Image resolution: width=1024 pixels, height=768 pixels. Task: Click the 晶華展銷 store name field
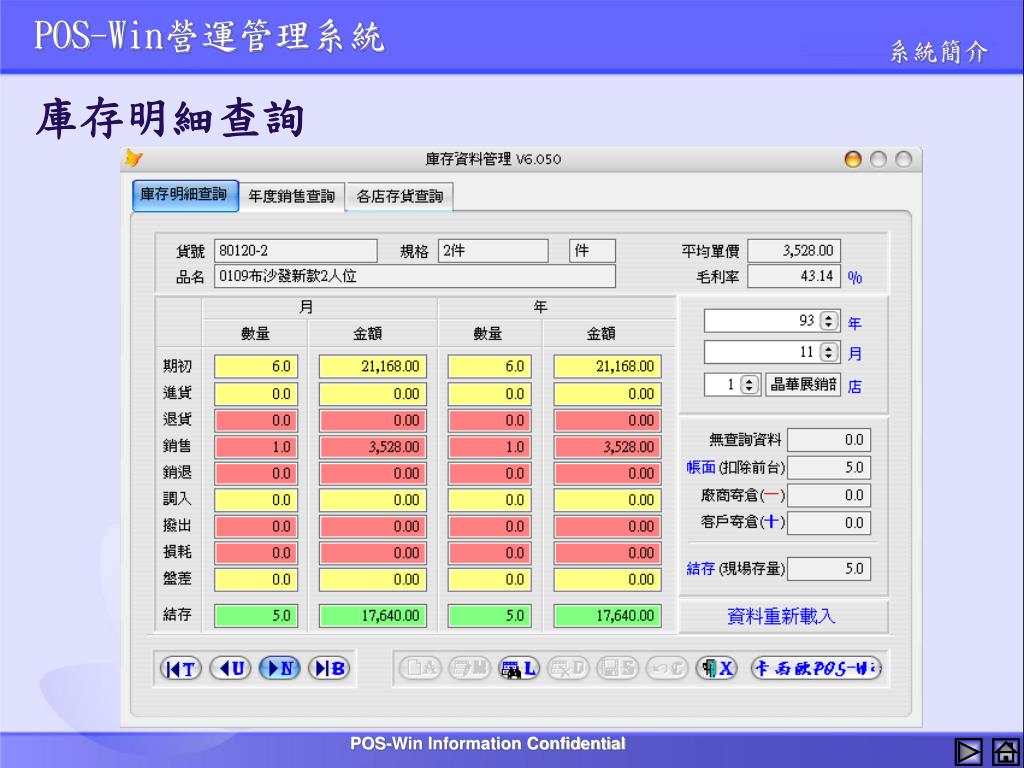tap(803, 385)
